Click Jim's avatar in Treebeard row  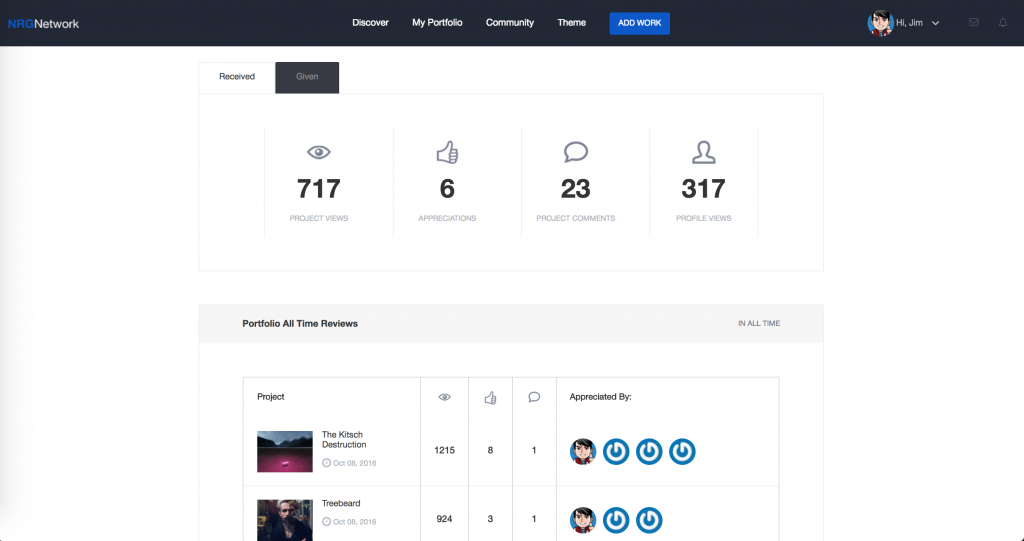click(x=583, y=520)
